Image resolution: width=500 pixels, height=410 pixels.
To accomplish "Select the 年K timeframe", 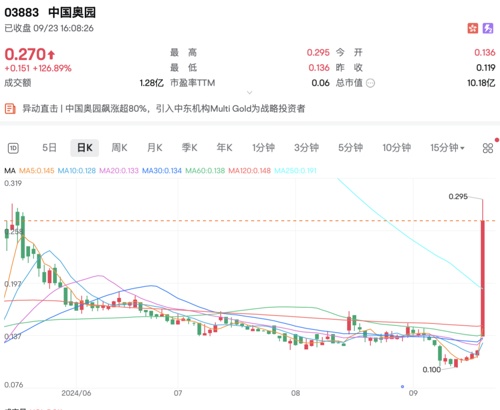I will 224,148.
